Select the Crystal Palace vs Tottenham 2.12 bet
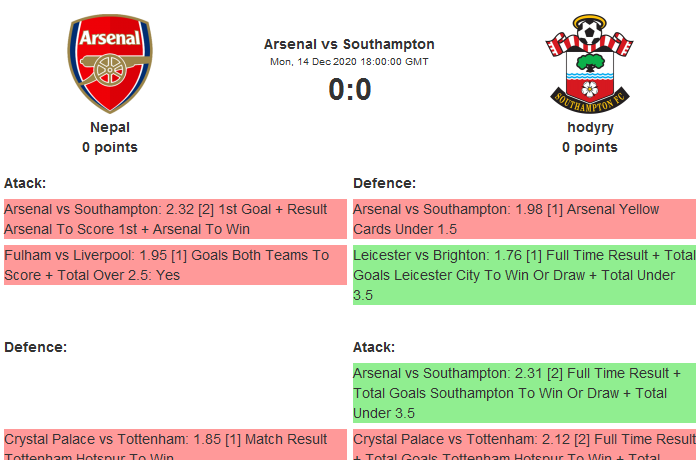Image resolution: width=700 pixels, height=460 pixels. click(524, 445)
